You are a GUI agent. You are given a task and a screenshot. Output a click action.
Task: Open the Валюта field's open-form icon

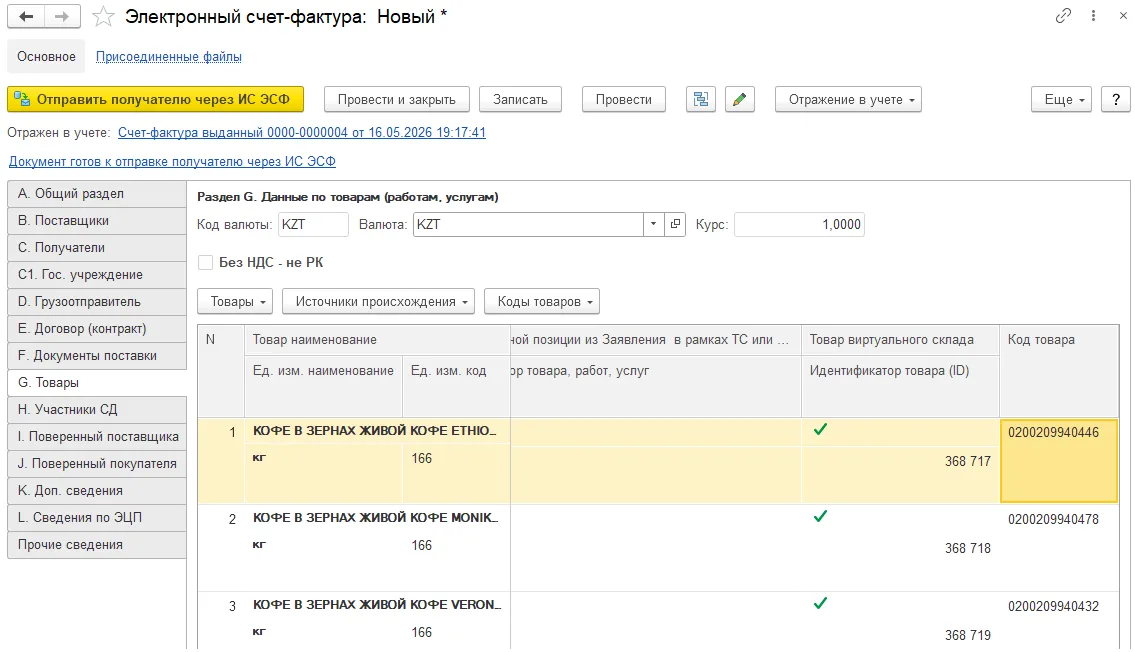coord(675,224)
